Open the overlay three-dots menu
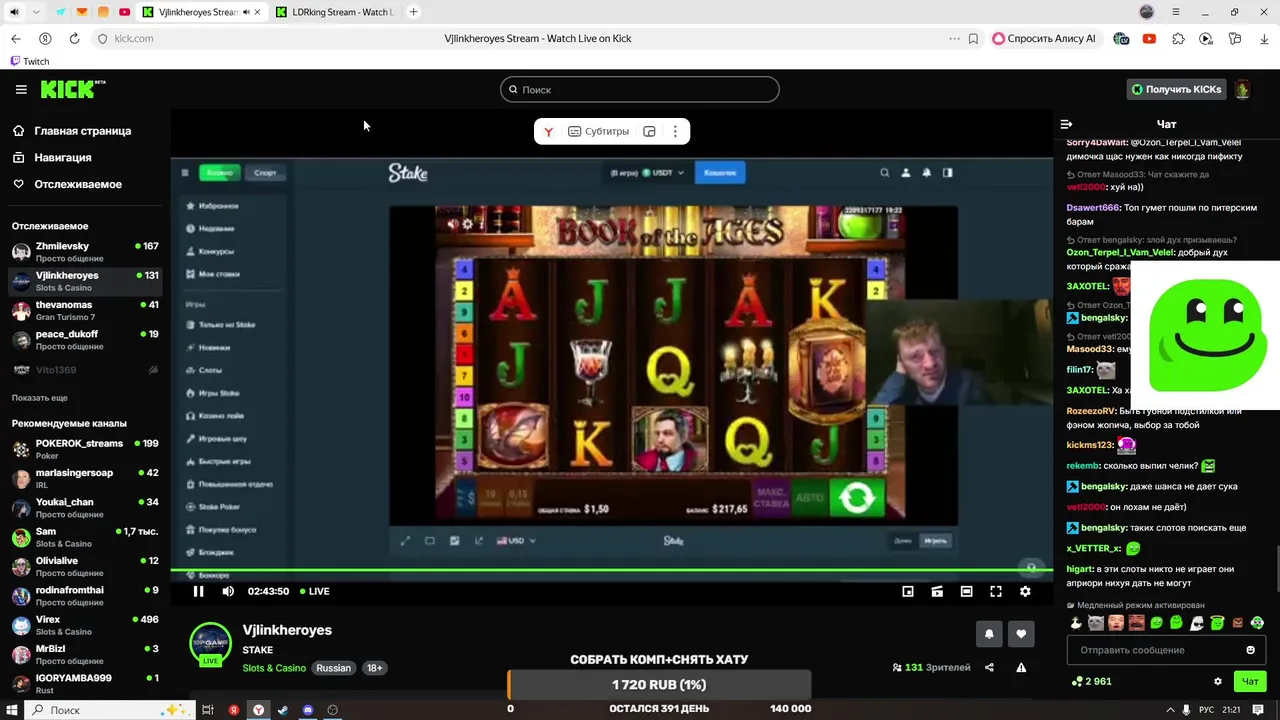 [x=675, y=131]
